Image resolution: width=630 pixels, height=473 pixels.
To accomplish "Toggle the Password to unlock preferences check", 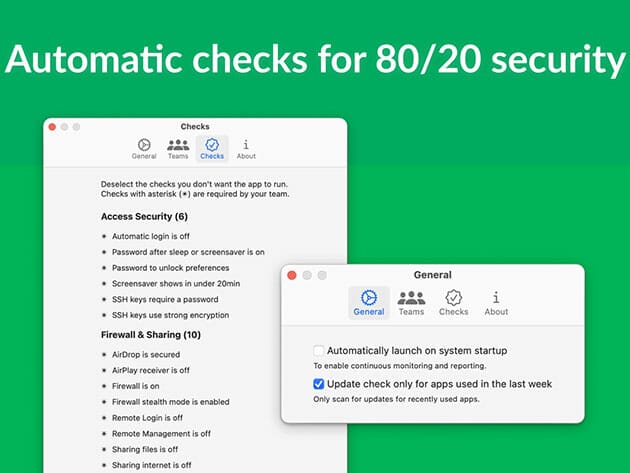I will click(x=104, y=268).
